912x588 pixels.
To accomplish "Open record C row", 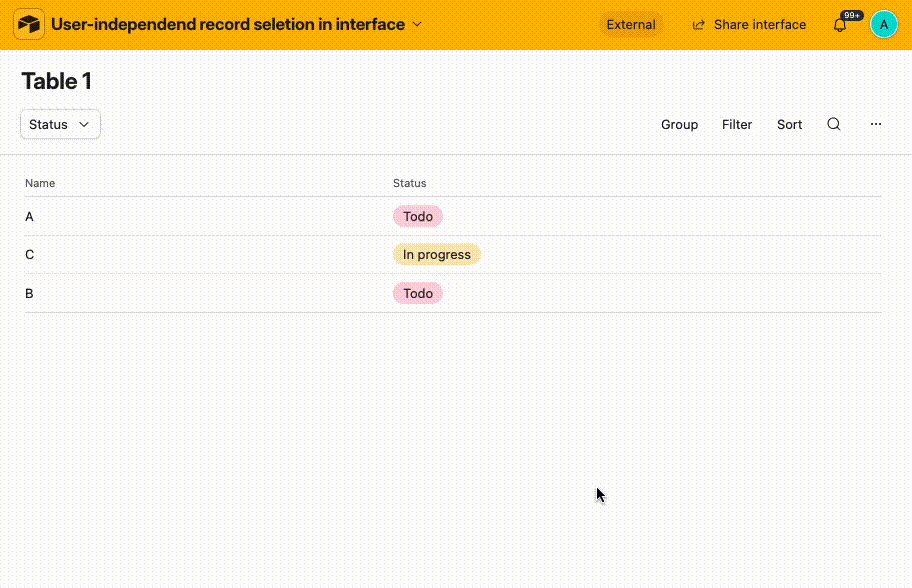I will click(453, 255).
